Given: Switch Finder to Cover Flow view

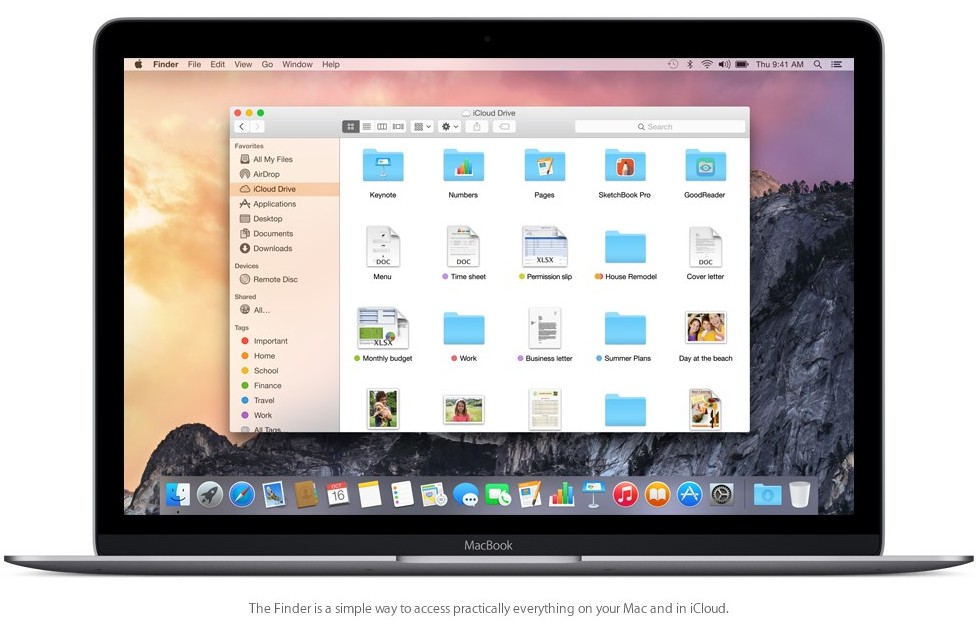Looking at the screenshot, I should click(398, 126).
